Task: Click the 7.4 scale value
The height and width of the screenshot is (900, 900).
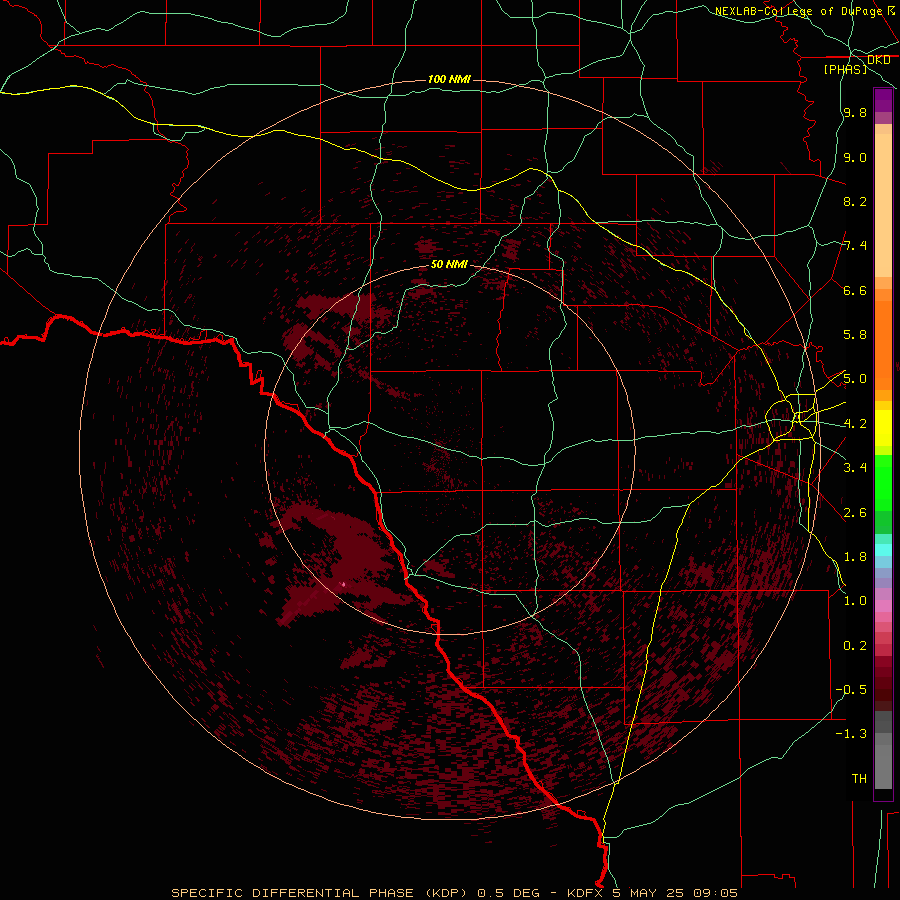Action: [855, 246]
